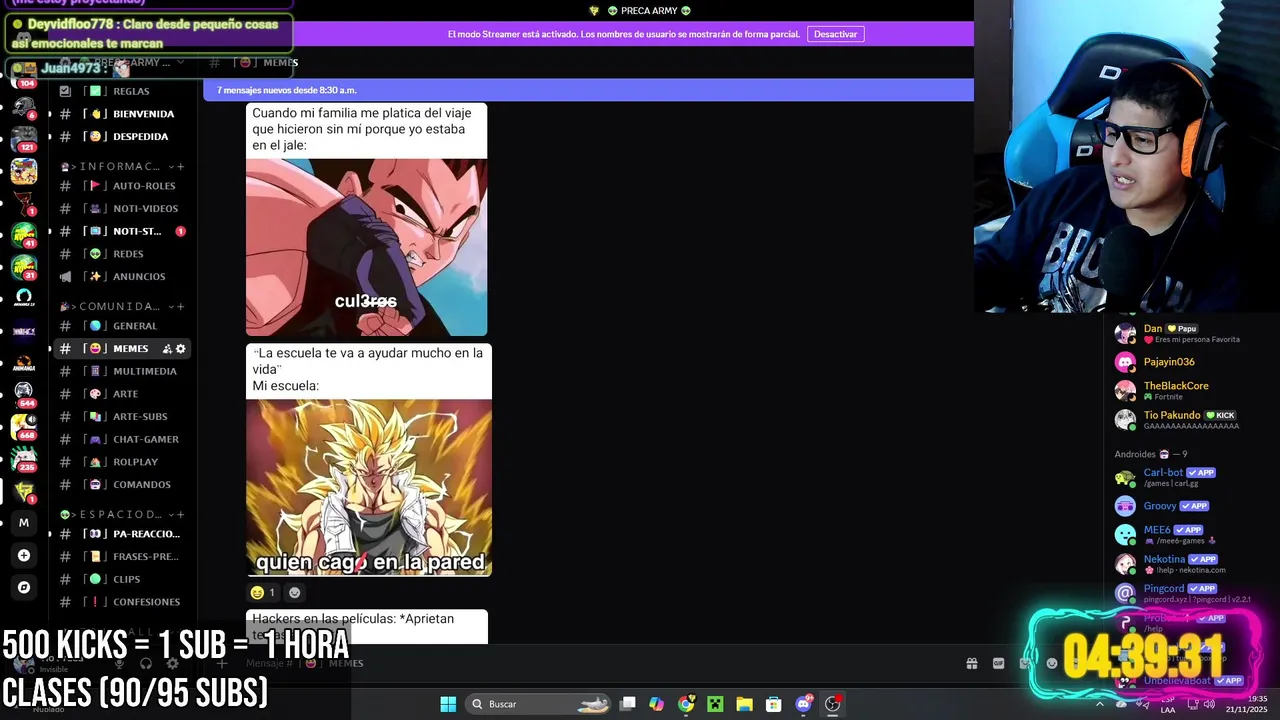Open Discover servers compass icon
Viewport: 1280px width, 720px height.
click(24, 587)
